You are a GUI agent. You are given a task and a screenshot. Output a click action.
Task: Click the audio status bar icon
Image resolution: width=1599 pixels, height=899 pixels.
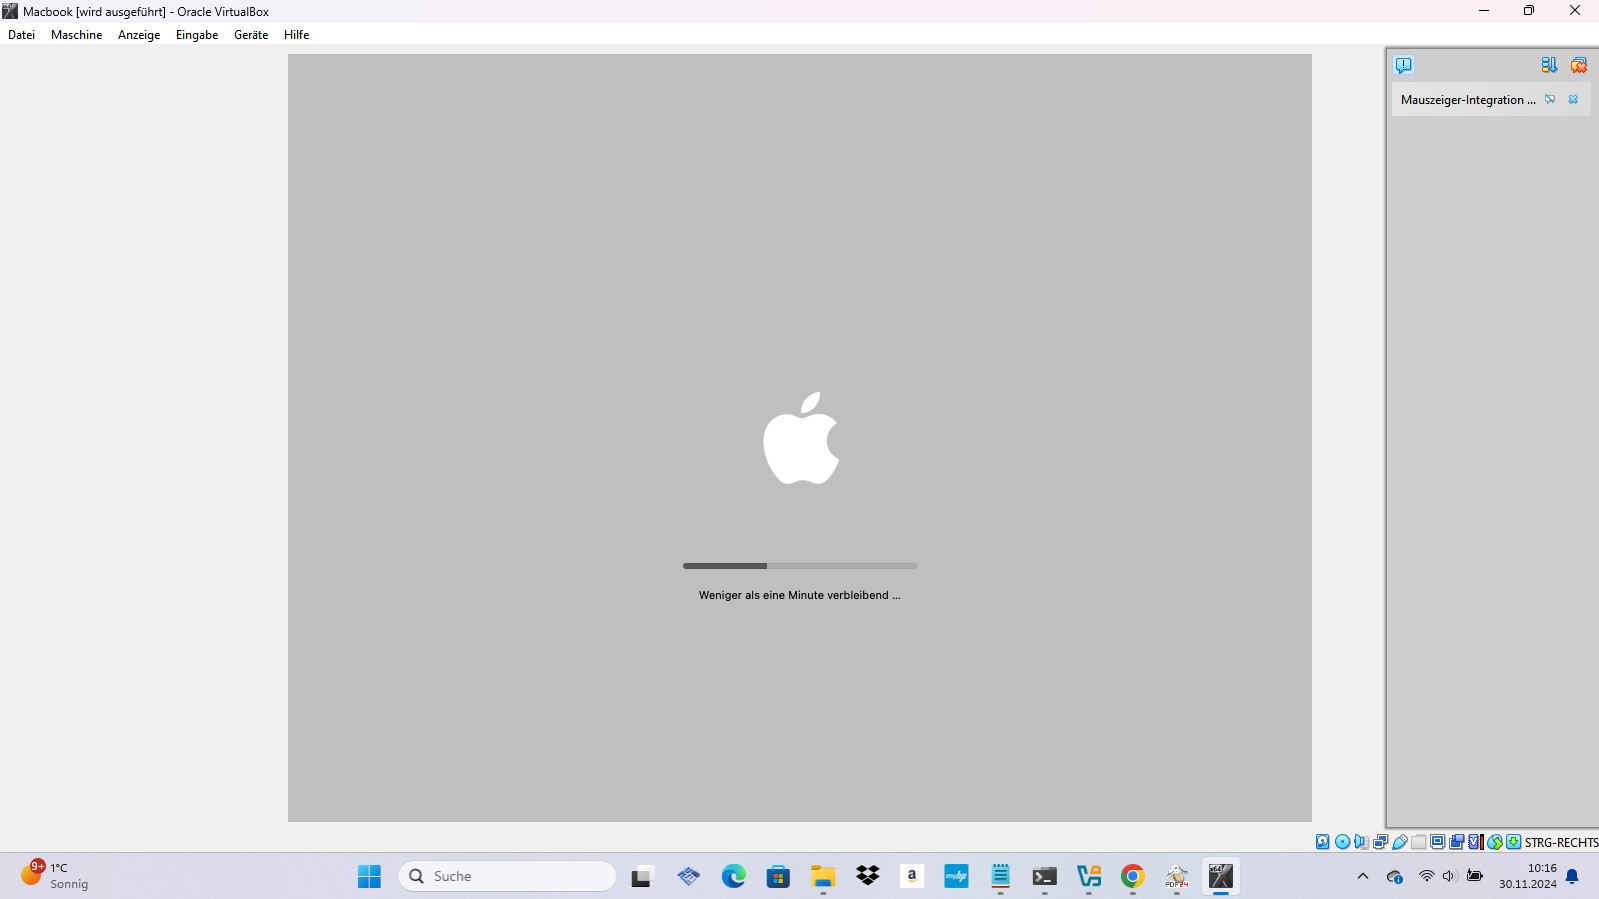pyautogui.click(x=1361, y=842)
